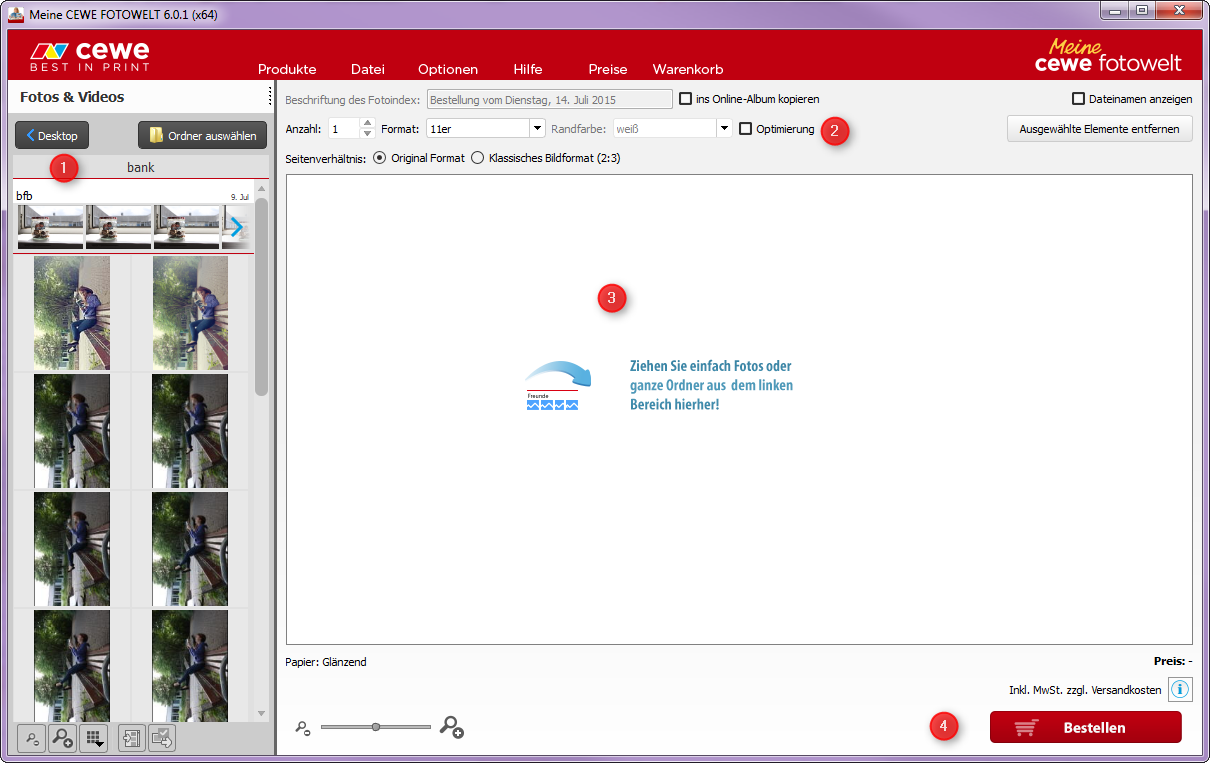Increase Anzahl with the up arrow
Screen dimensions: 1210x763
pyautogui.click(x=367, y=124)
